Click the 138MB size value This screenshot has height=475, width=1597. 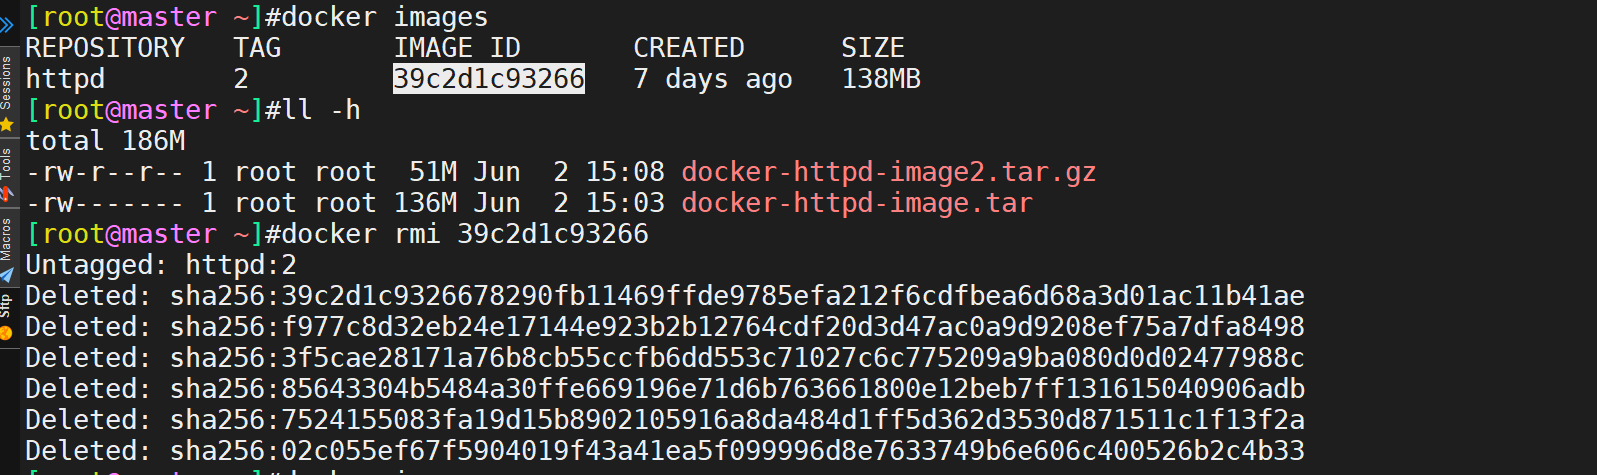coord(881,79)
